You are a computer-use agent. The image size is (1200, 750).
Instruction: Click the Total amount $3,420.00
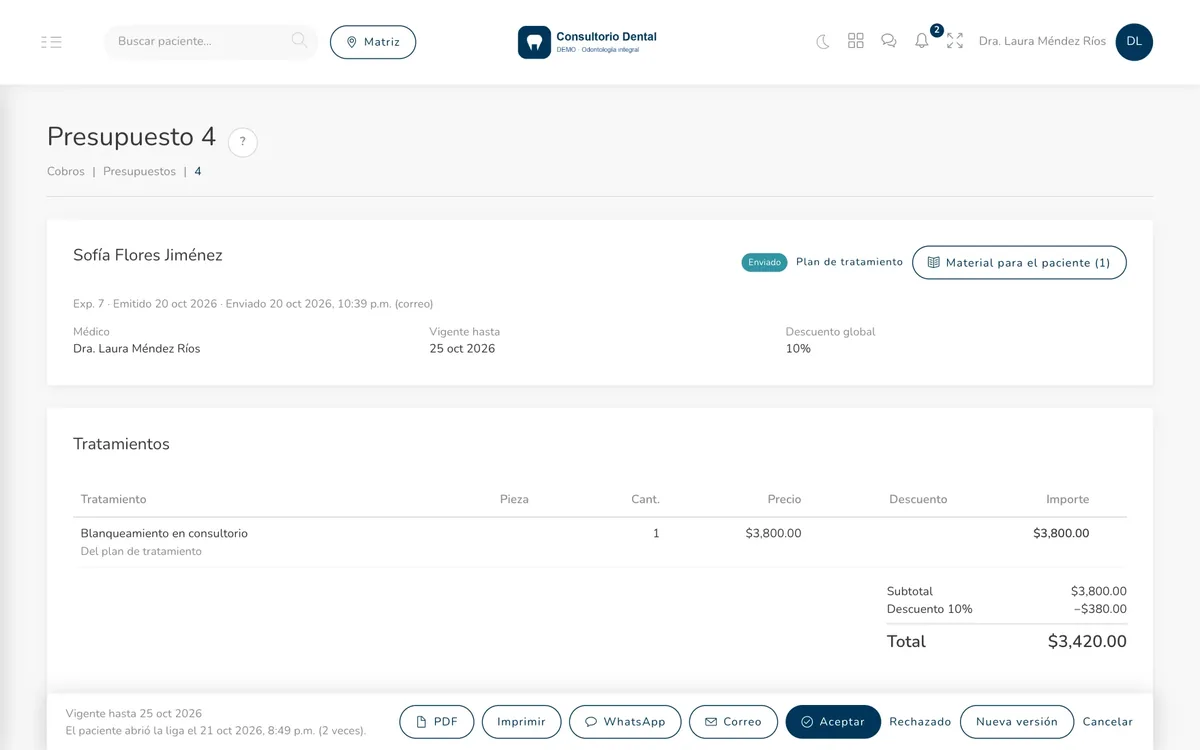pyautogui.click(x=1087, y=642)
